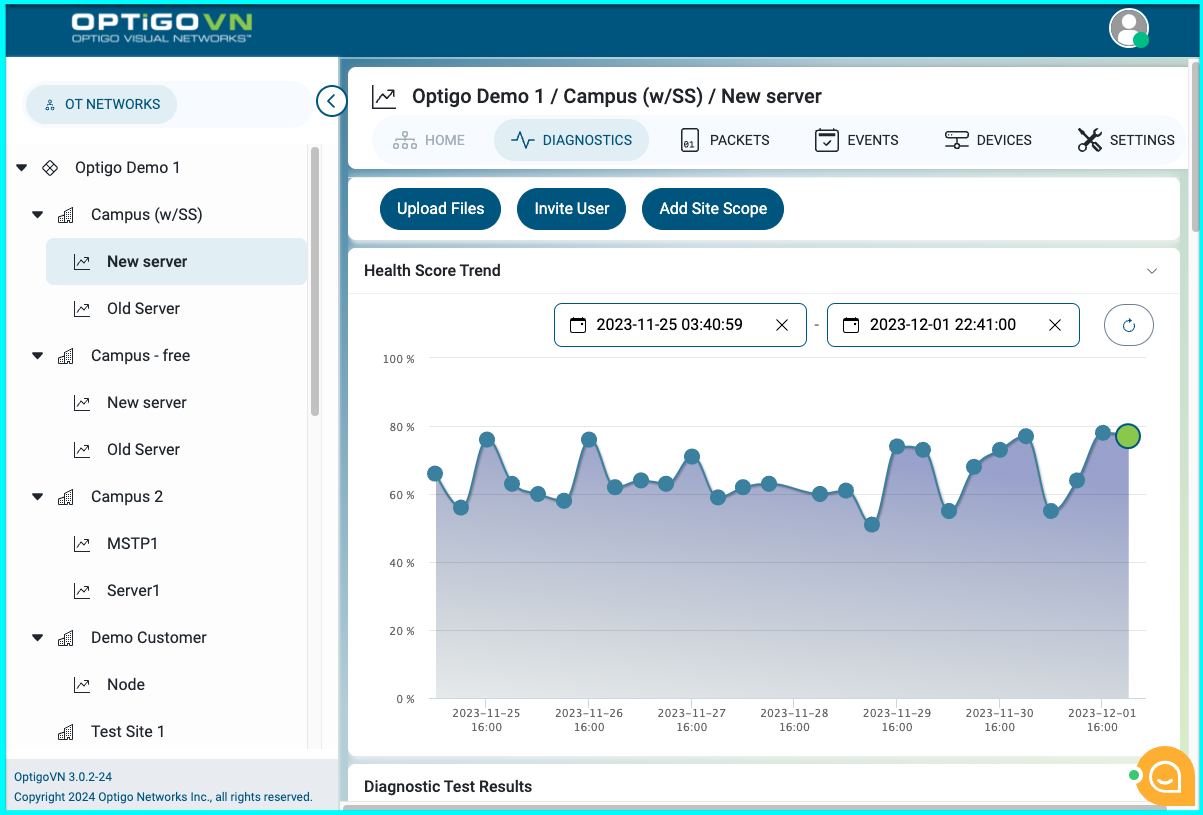The width and height of the screenshot is (1203, 815).
Task: Open the support chat bubble
Action: click(1166, 775)
